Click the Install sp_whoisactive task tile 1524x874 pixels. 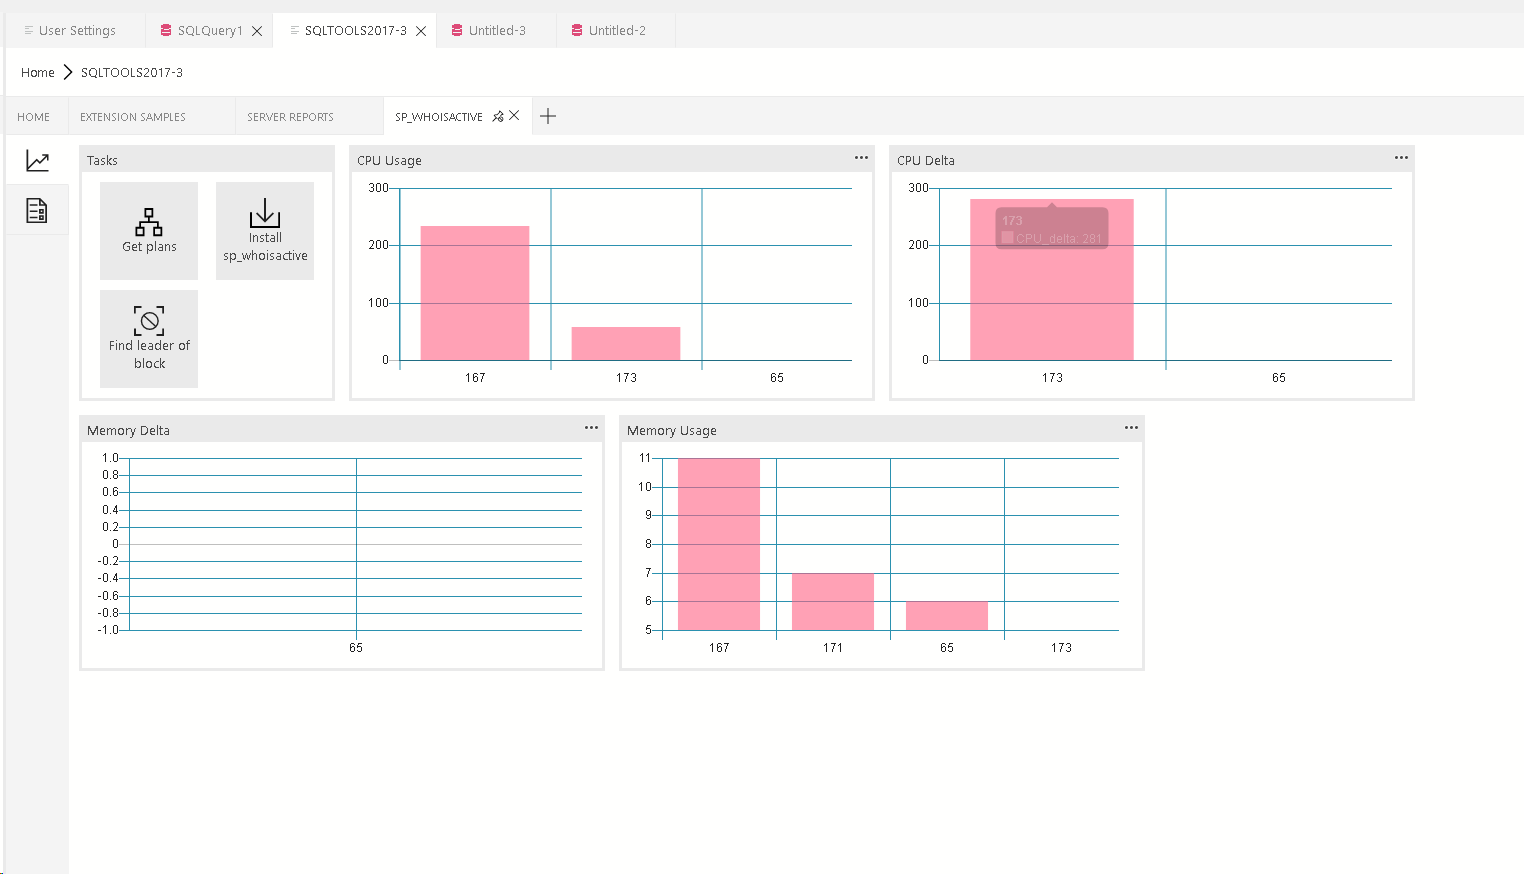[x=265, y=231]
